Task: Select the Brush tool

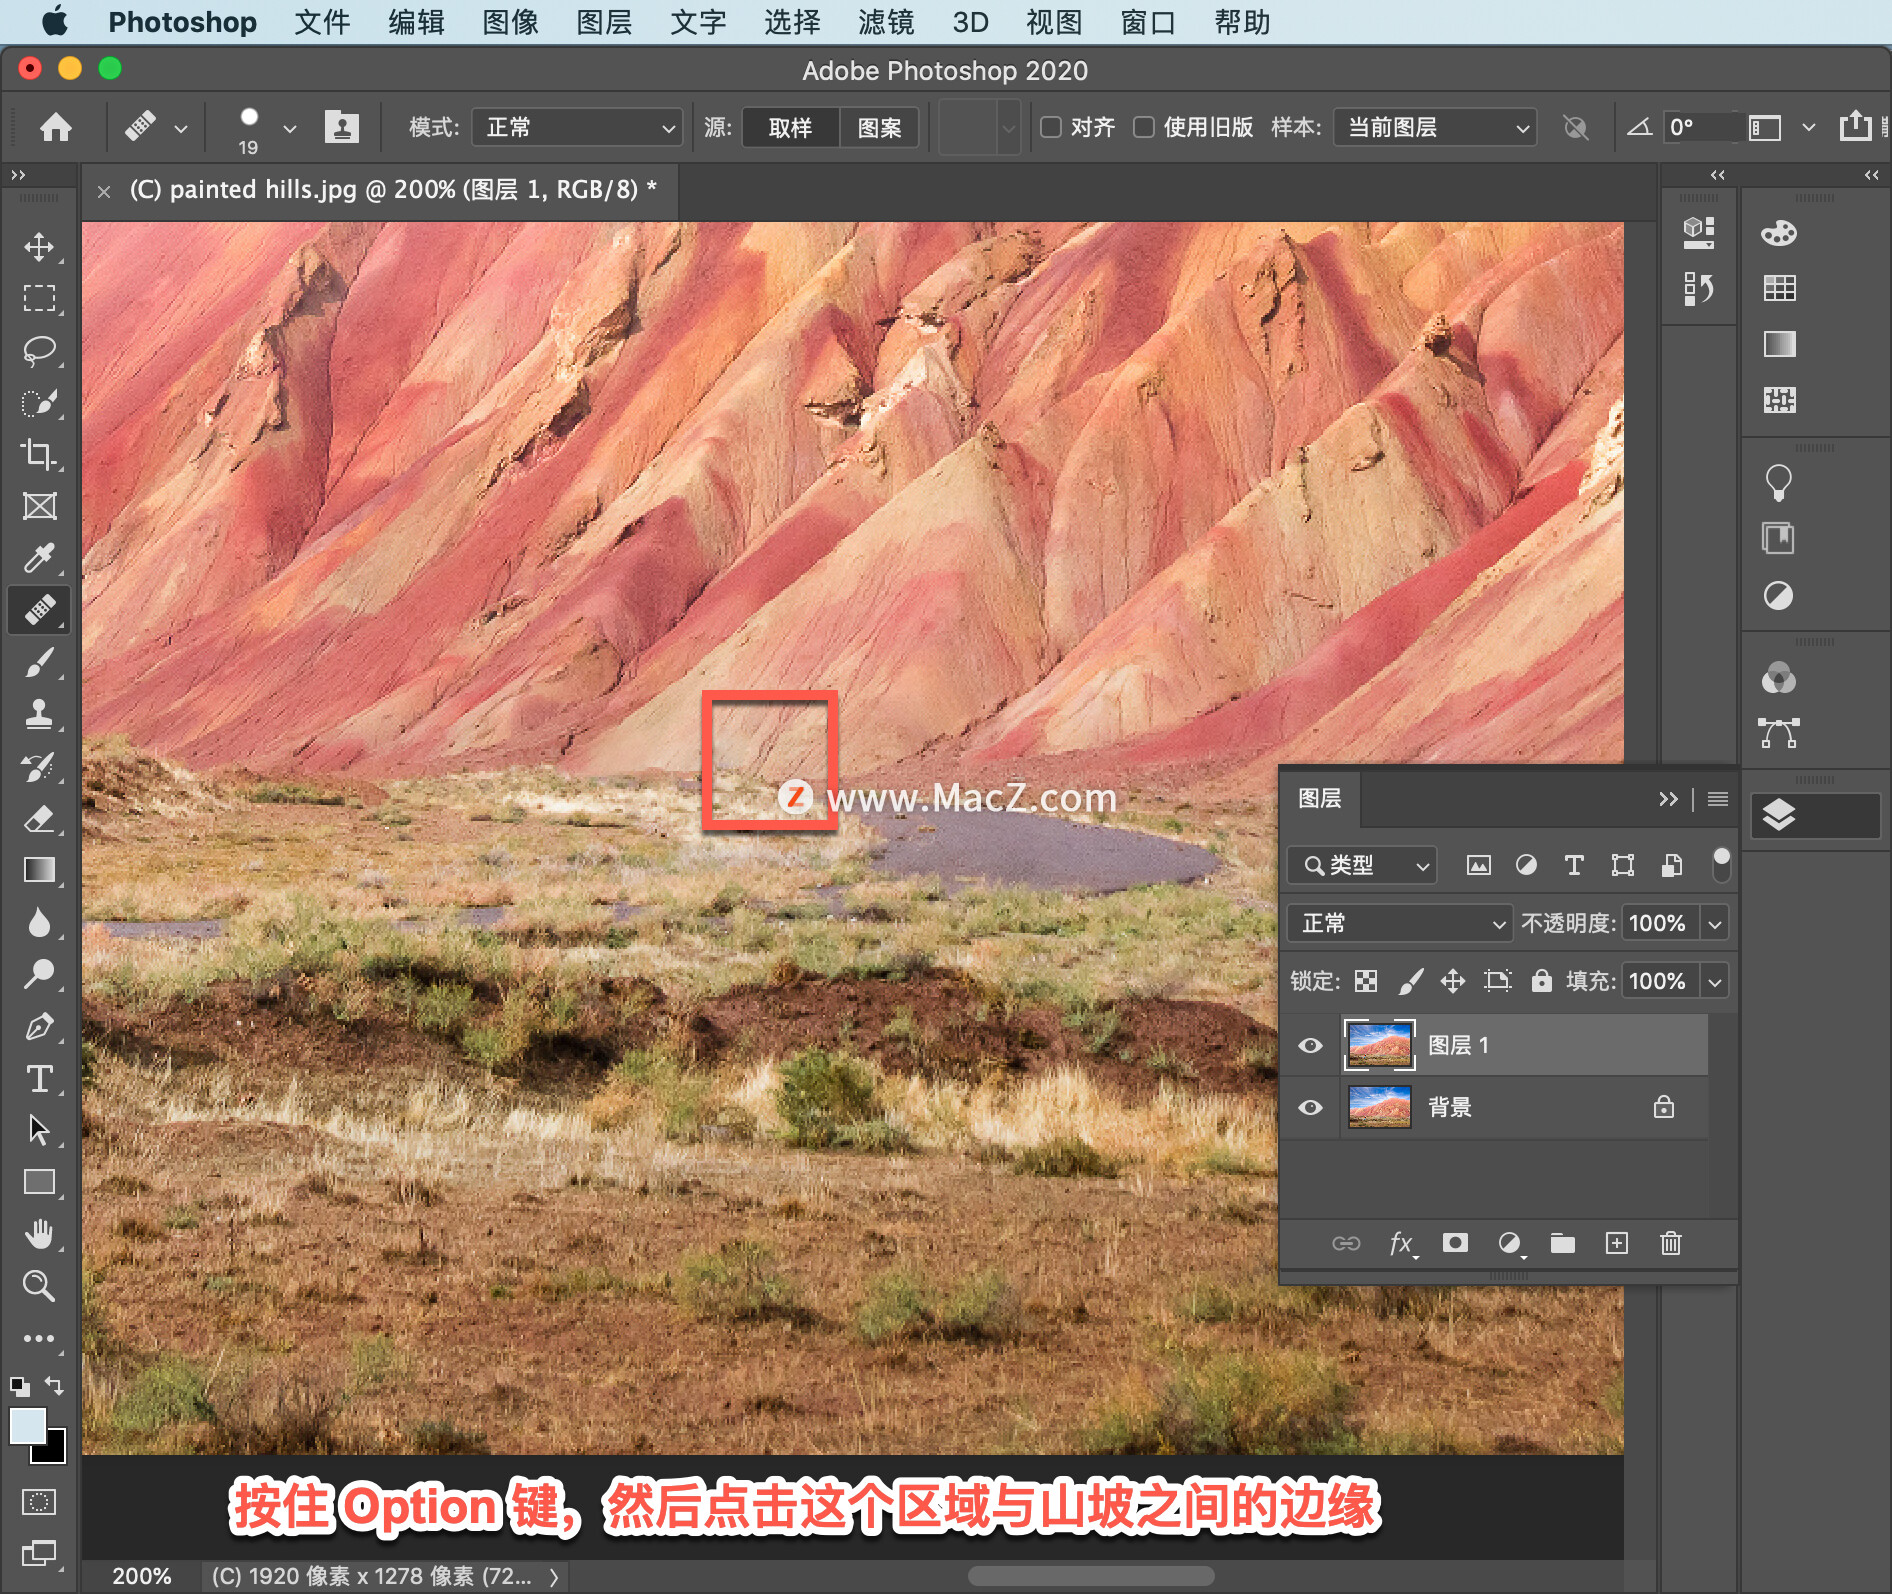Action: pos(39,662)
